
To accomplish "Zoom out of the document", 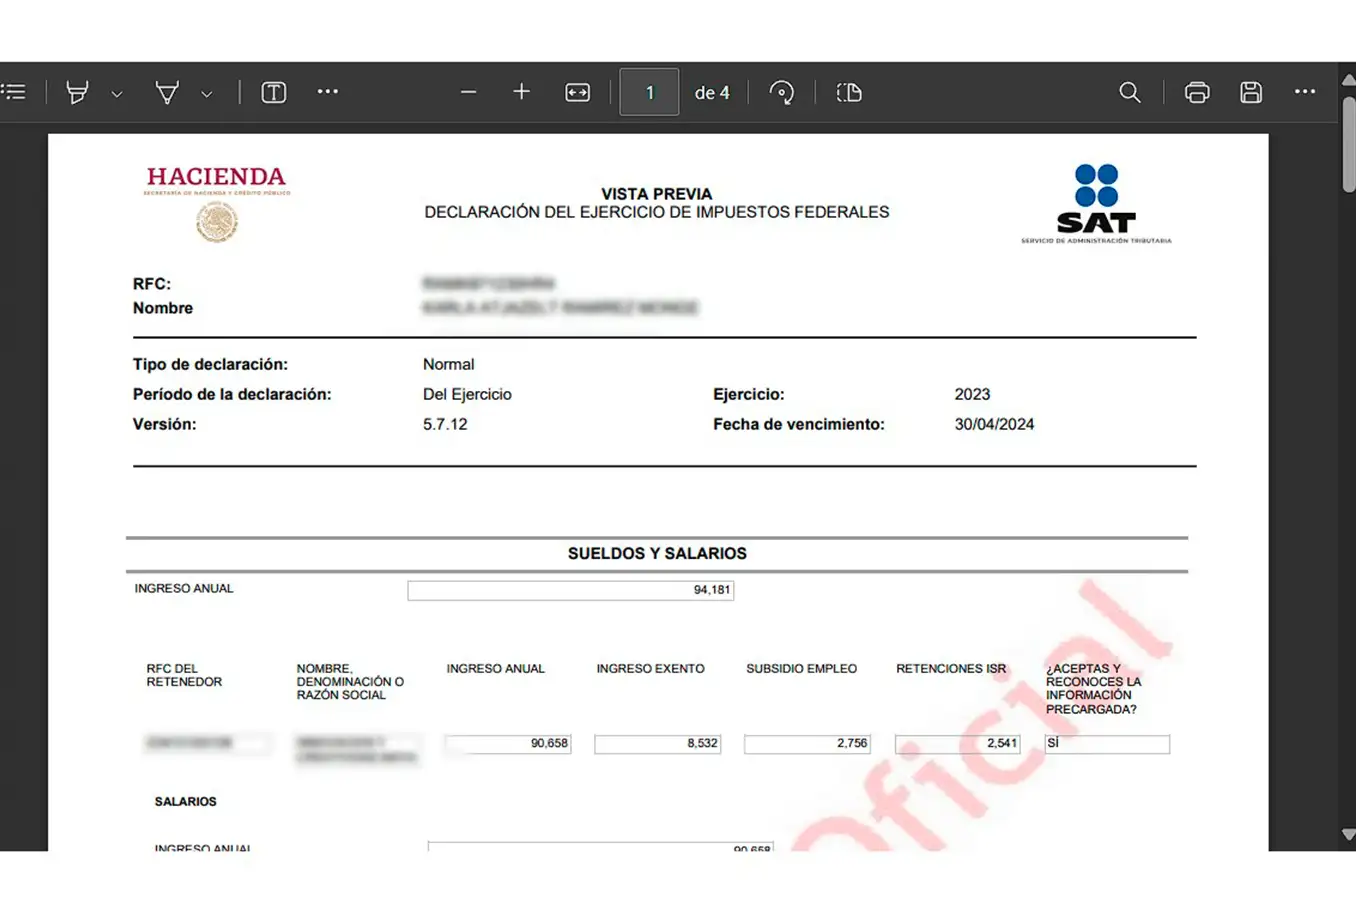I will click(x=468, y=91).
